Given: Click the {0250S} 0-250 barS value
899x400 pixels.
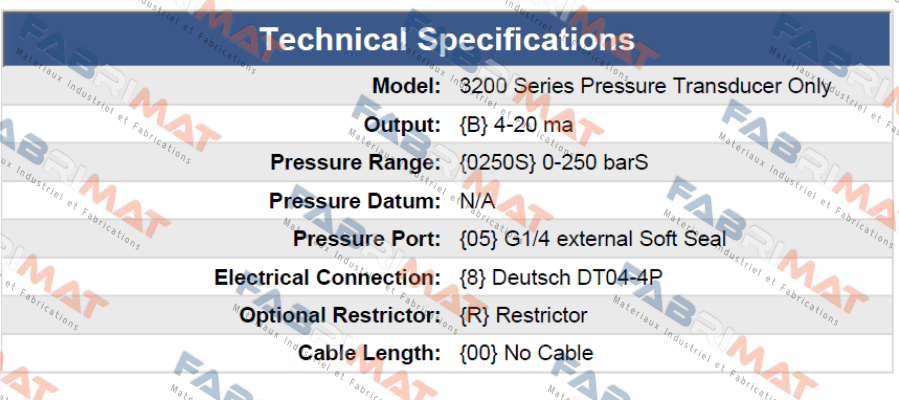Looking at the screenshot, I should 554,163.
